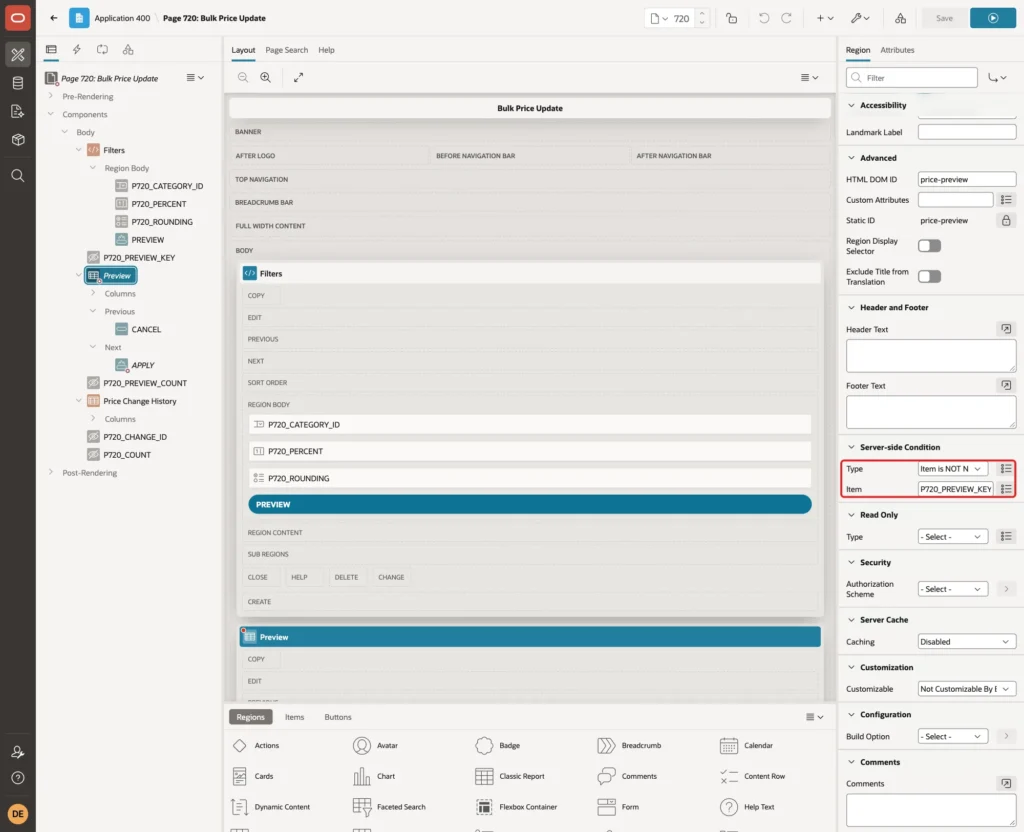Select the Rendering tree tab icon
The height and width of the screenshot is (832, 1024).
[51, 50]
